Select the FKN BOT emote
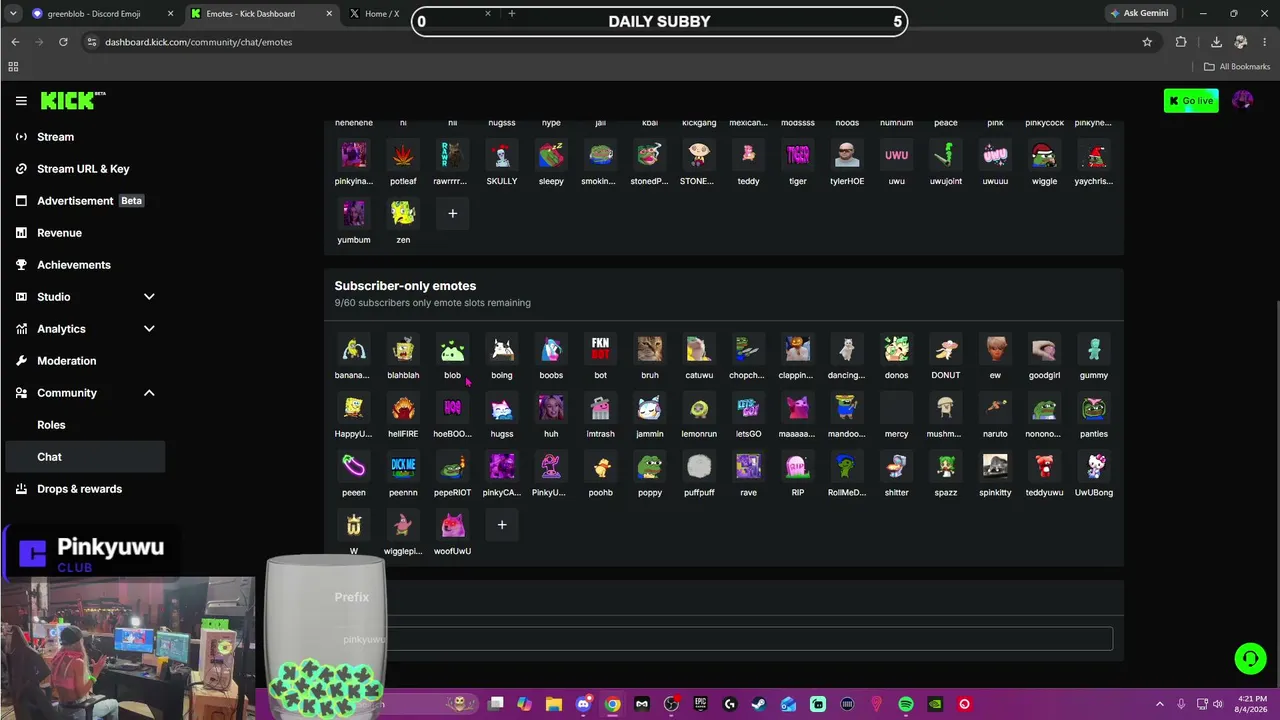The width and height of the screenshot is (1280, 720). [600, 349]
